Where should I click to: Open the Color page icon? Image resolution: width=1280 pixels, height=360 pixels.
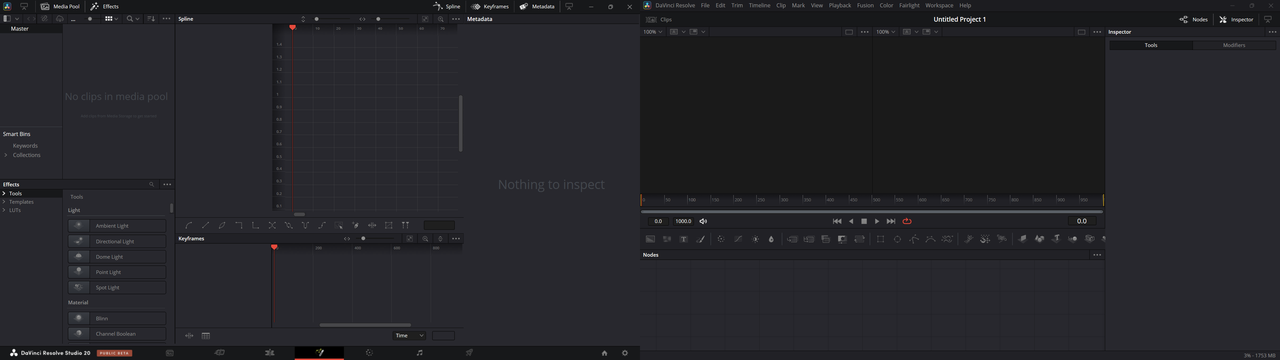pos(369,352)
